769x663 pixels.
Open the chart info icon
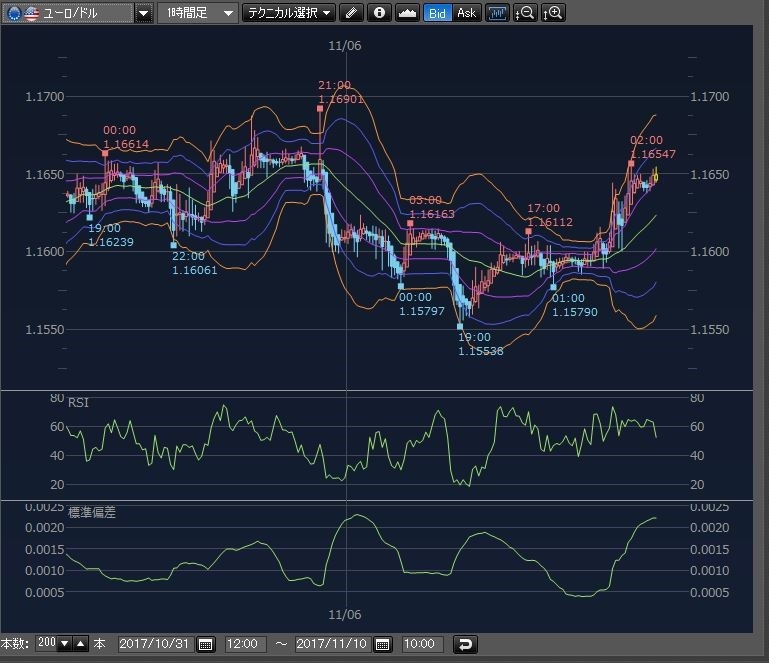point(379,13)
